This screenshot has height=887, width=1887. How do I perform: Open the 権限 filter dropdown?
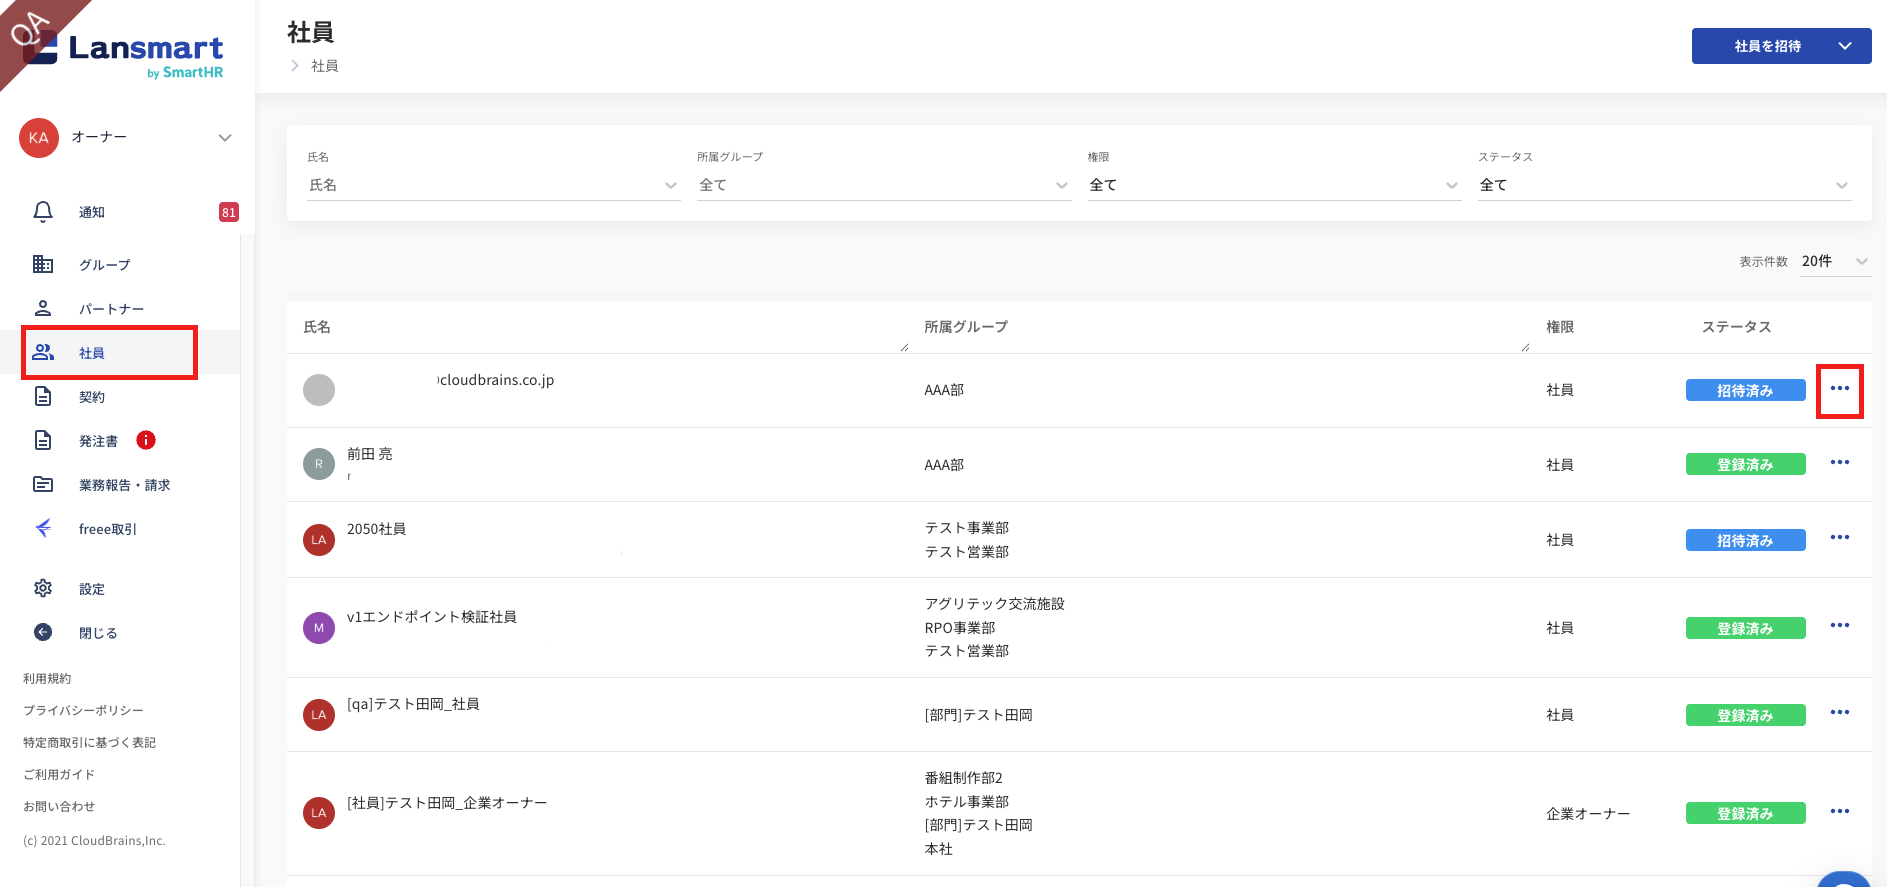coord(1273,185)
